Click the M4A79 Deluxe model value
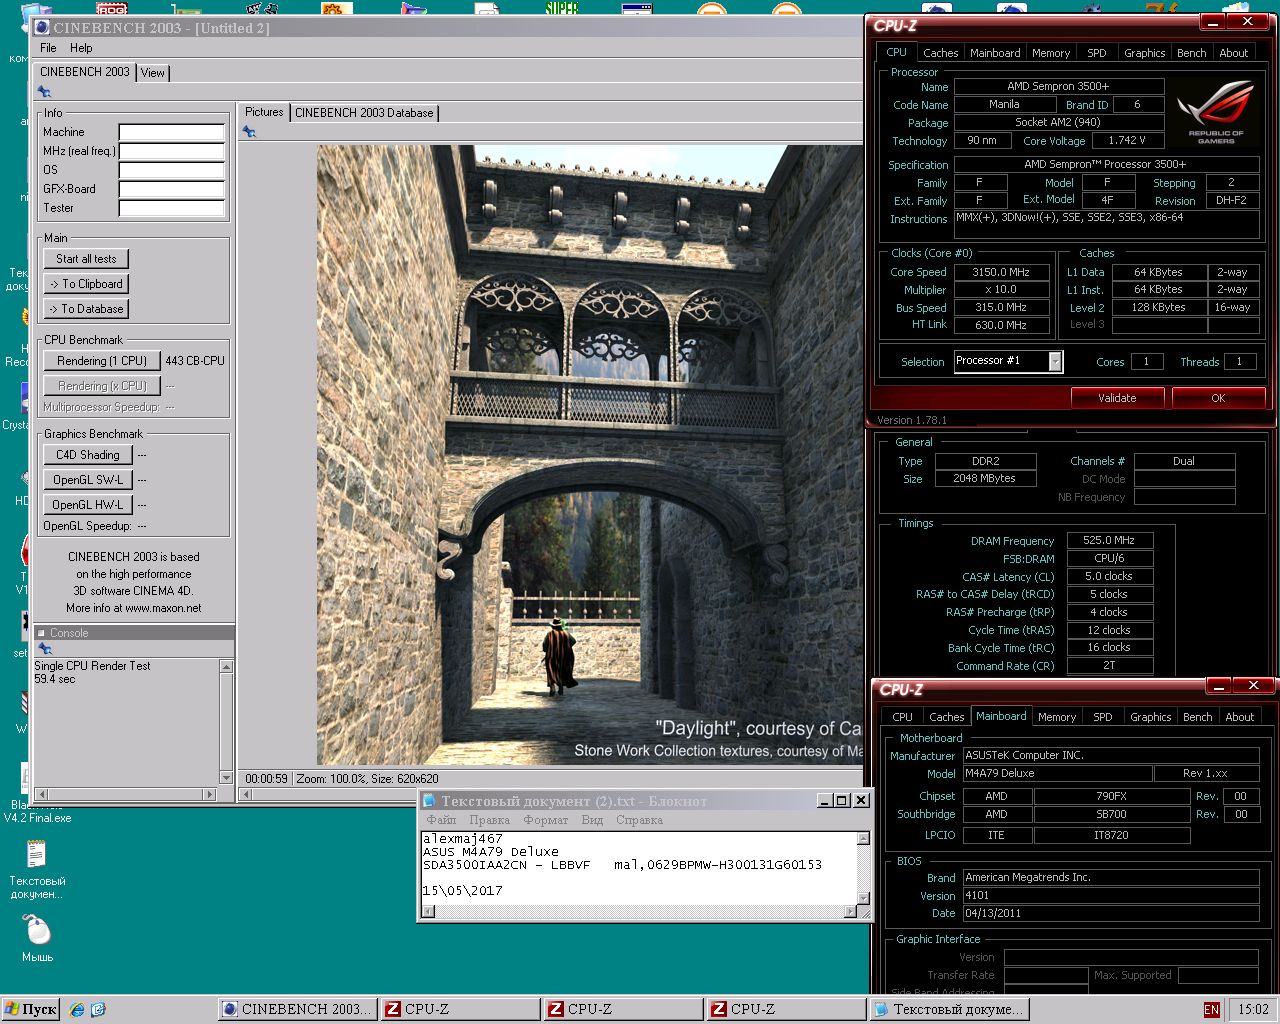Screen dimensions: 1280x1024 [x=1057, y=774]
